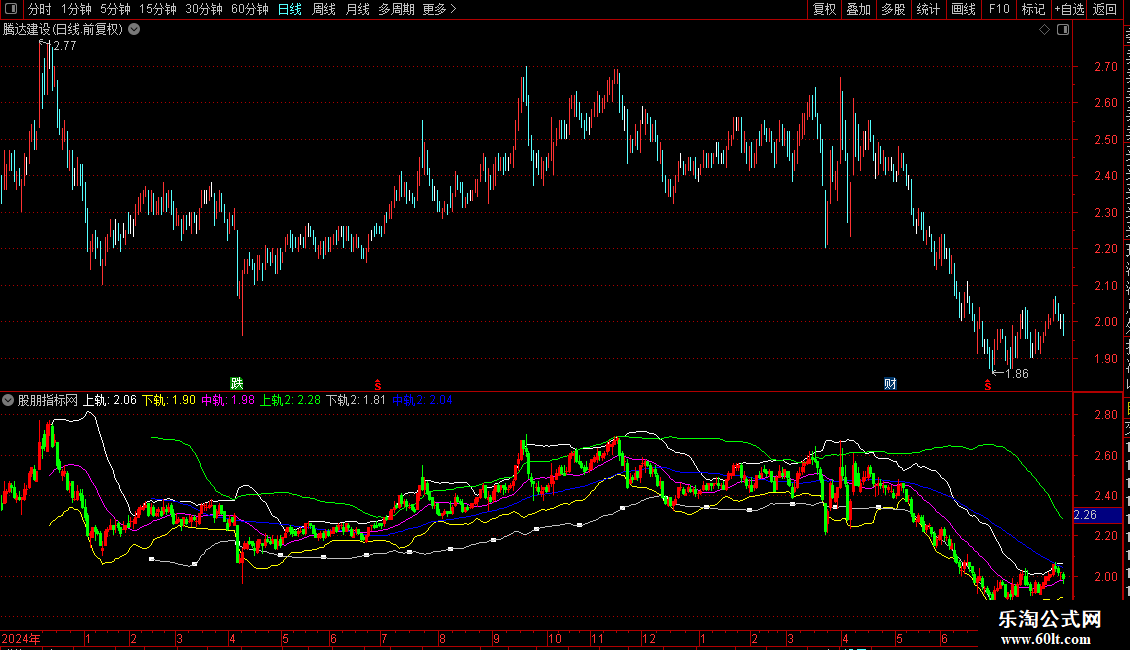
Task: Click the yellow 下轨: 1.90 value
Action: pyautogui.click(x=169, y=400)
